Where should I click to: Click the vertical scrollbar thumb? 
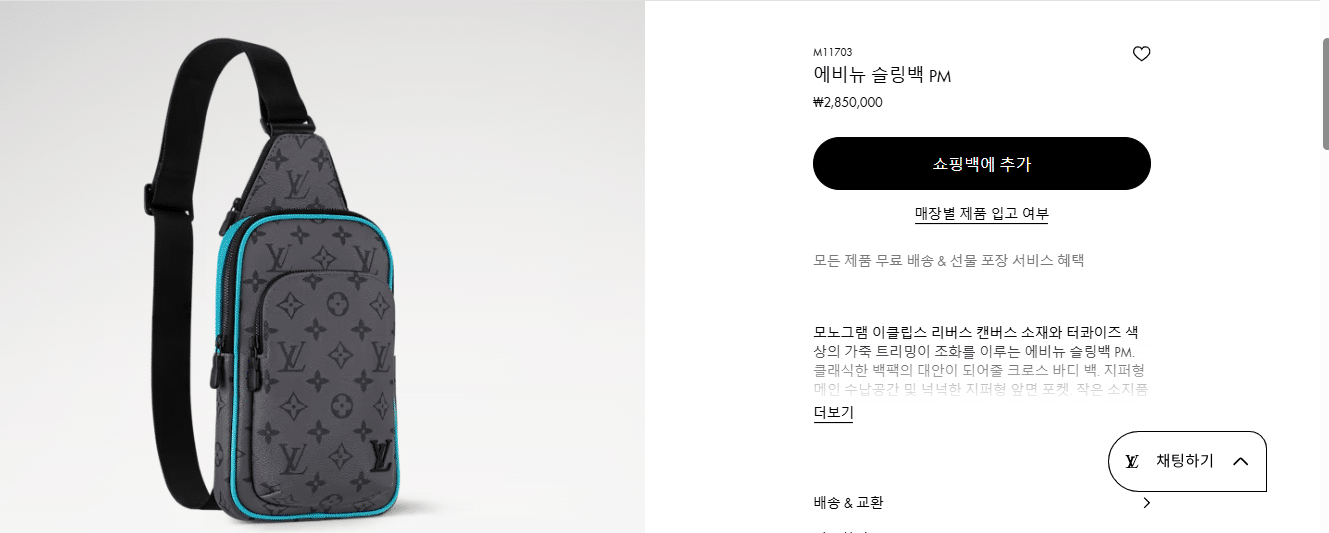point(1325,95)
